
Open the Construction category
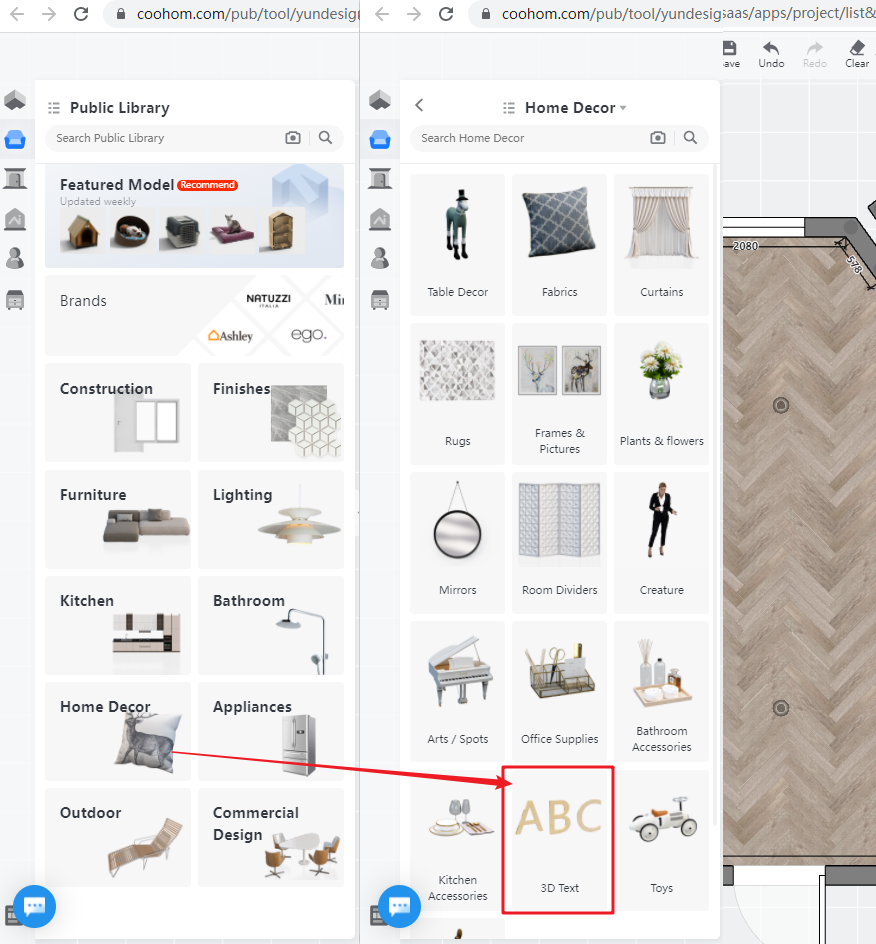click(118, 412)
